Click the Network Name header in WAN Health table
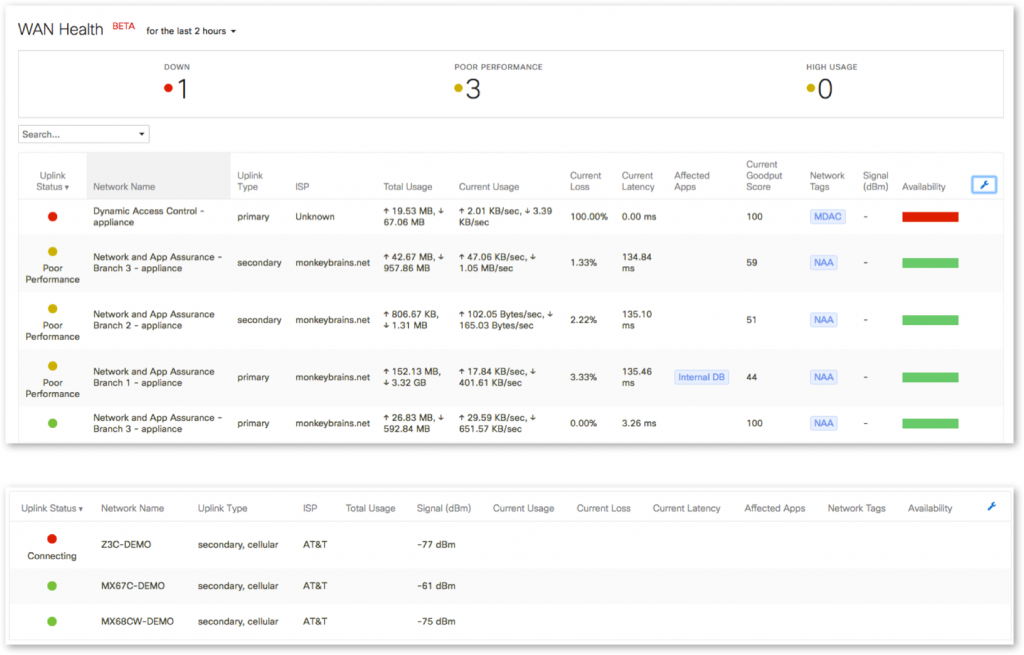This screenshot has width=1024, height=655. tap(124, 187)
